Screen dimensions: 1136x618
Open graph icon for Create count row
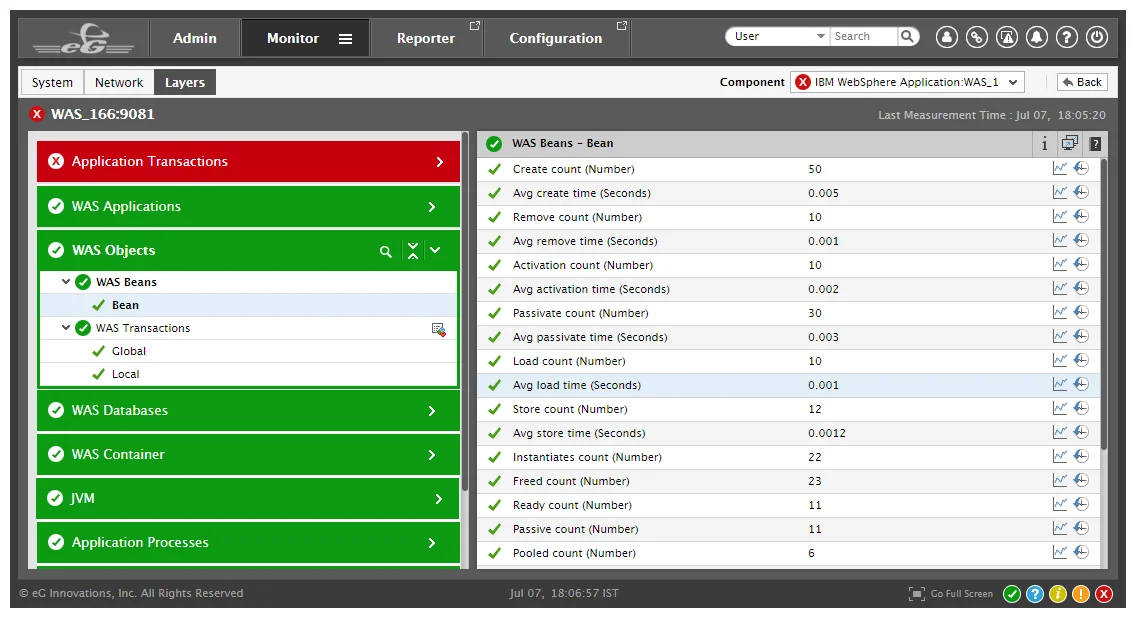[1059, 168]
